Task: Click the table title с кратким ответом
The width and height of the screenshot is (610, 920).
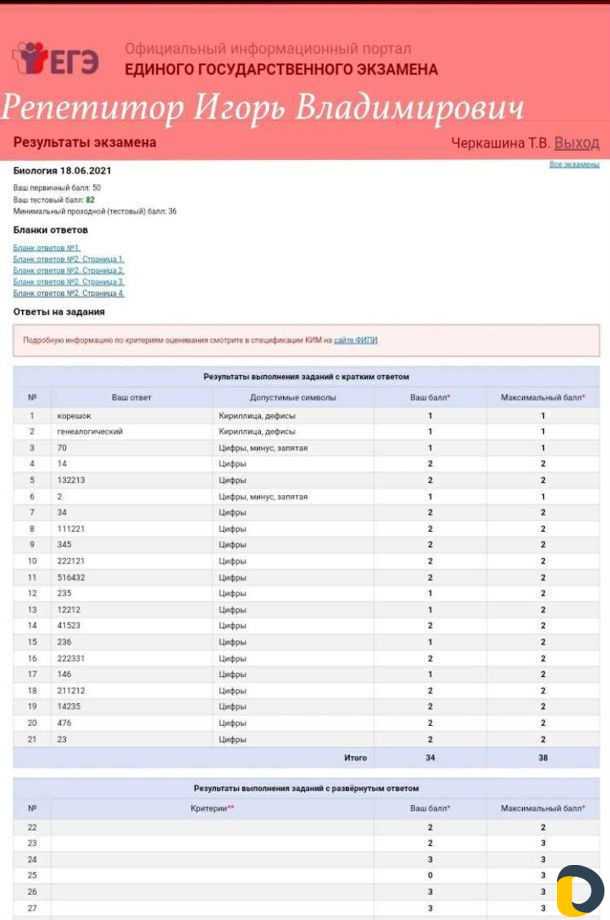Action: [306, 377]
